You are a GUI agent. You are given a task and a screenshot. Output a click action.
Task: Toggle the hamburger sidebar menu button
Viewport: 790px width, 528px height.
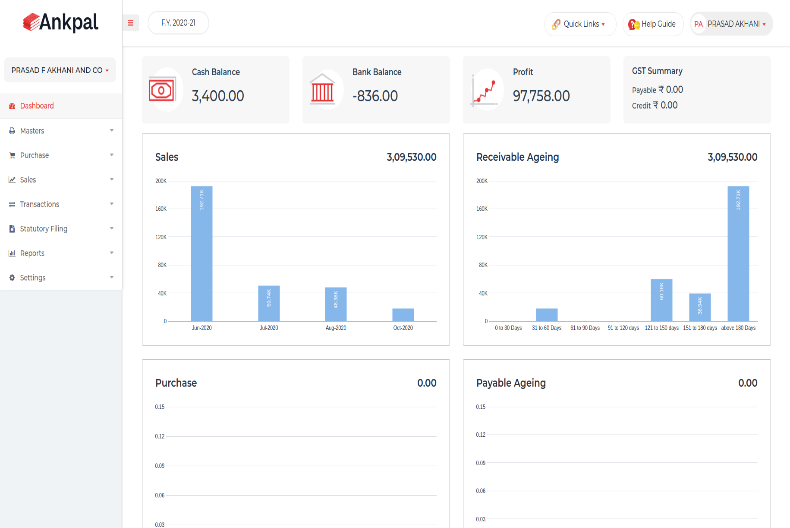(131, 23)
